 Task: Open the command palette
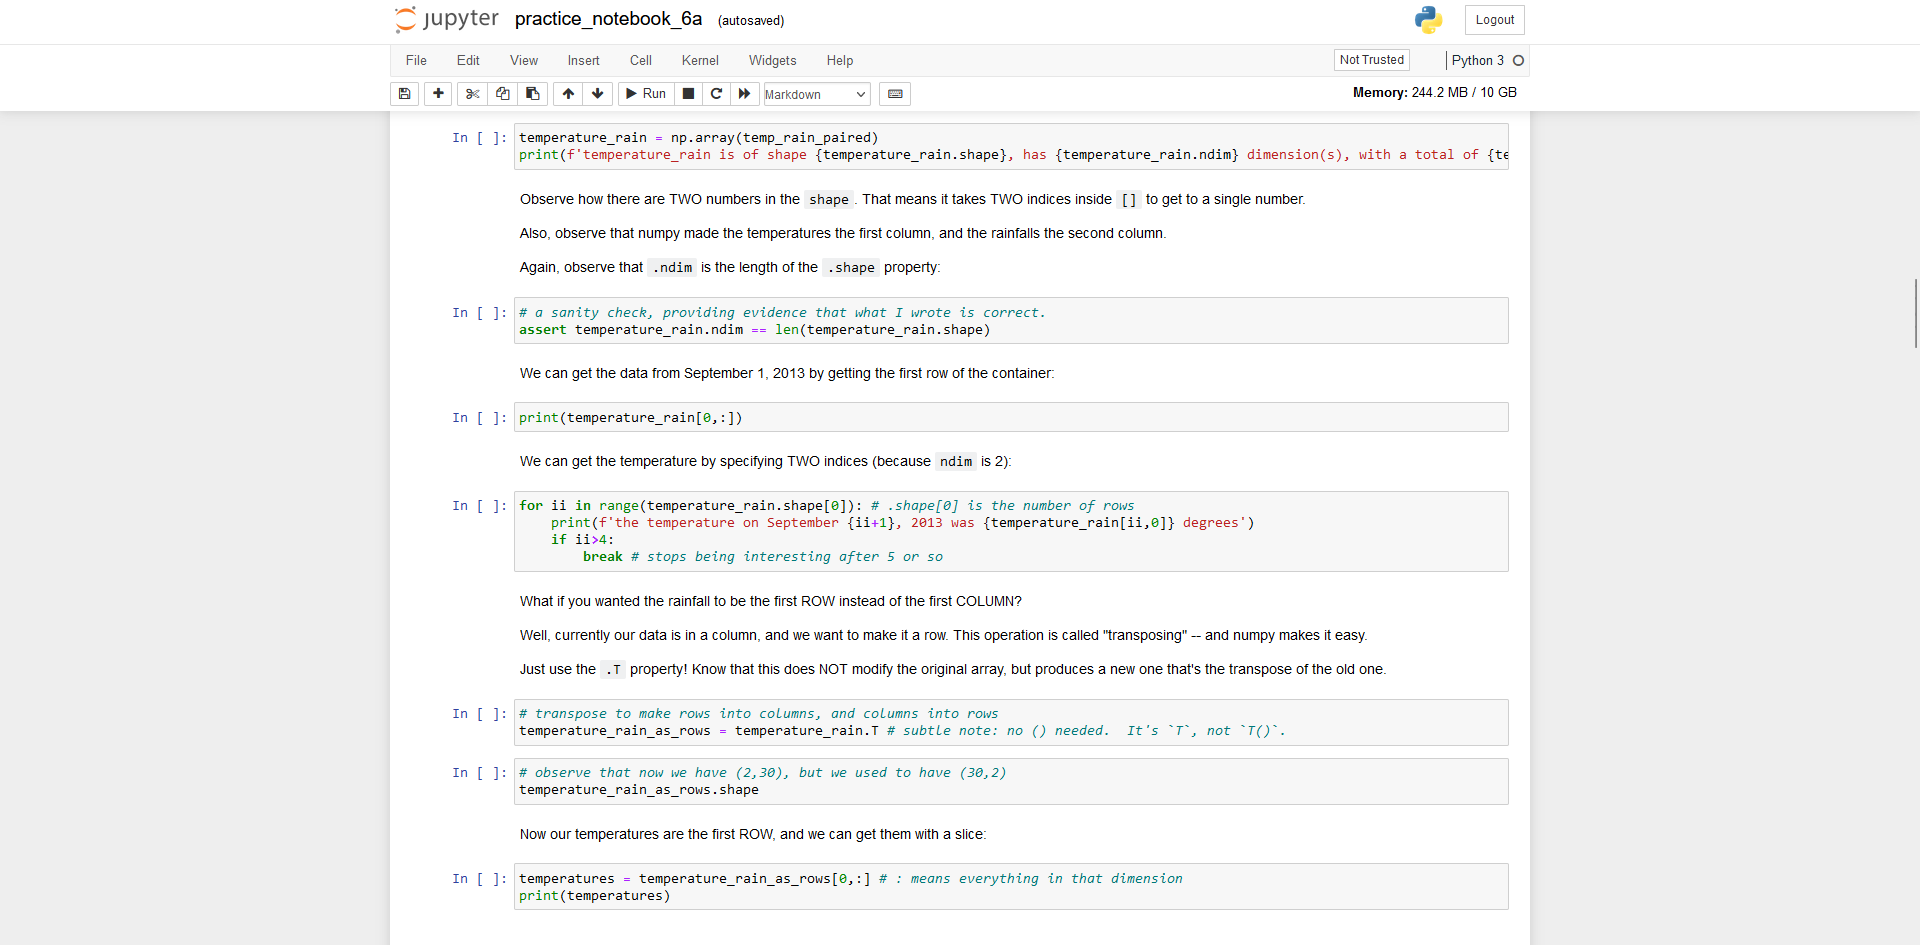click(x=895, y=93)
